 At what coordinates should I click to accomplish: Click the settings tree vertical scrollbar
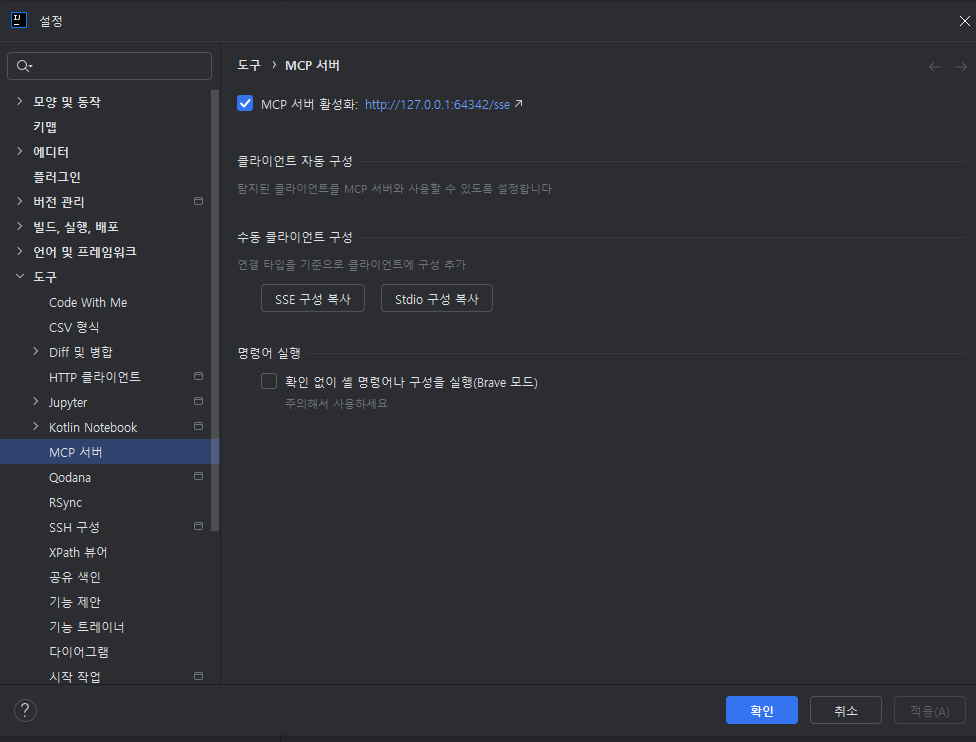(x=215, y=310)
